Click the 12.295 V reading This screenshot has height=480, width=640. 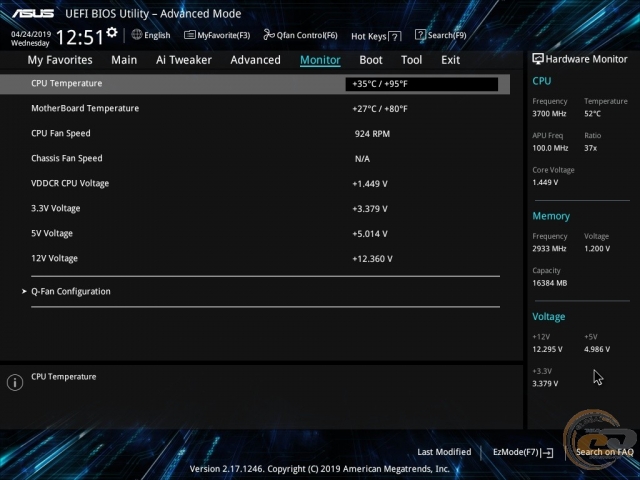click(547, 349)
